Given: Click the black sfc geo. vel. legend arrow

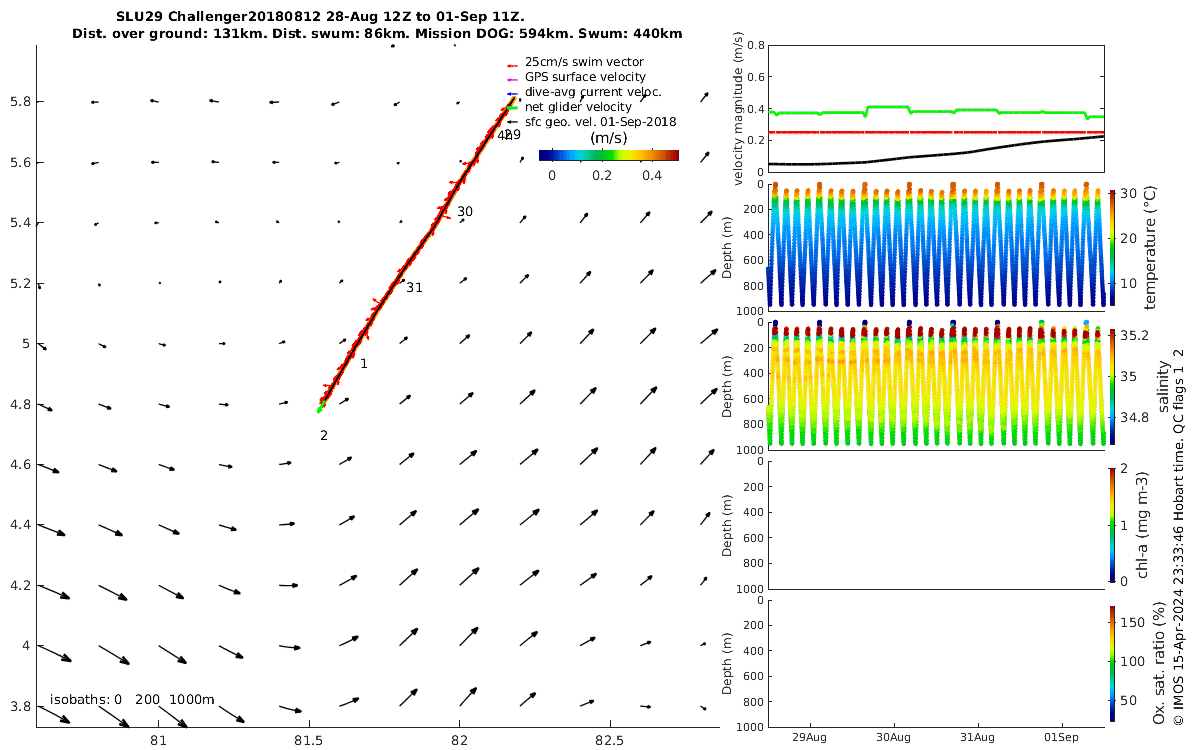Looking at the screenshot, I should tap(511, 123).
